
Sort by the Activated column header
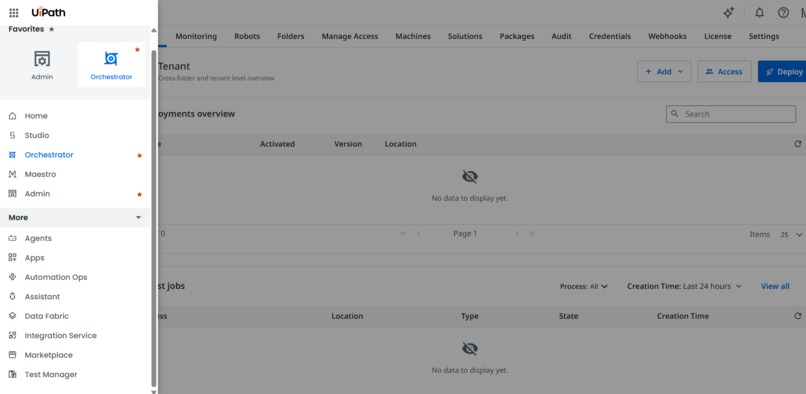coord(277,144)
